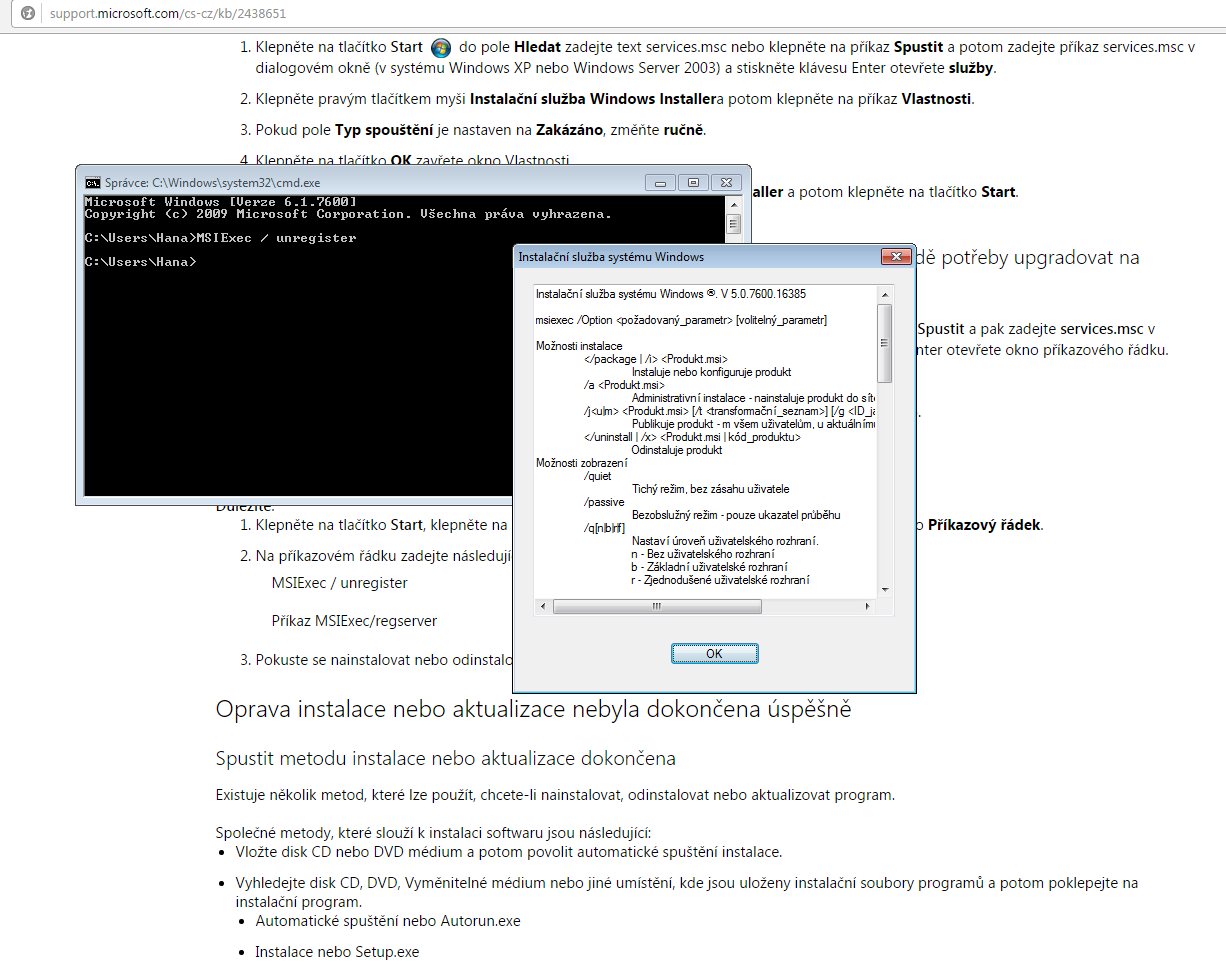Click the 'Příkaz MSIExec/regserver' text on the webpage
1226x966 pixels.
click(x=354, y=621)
